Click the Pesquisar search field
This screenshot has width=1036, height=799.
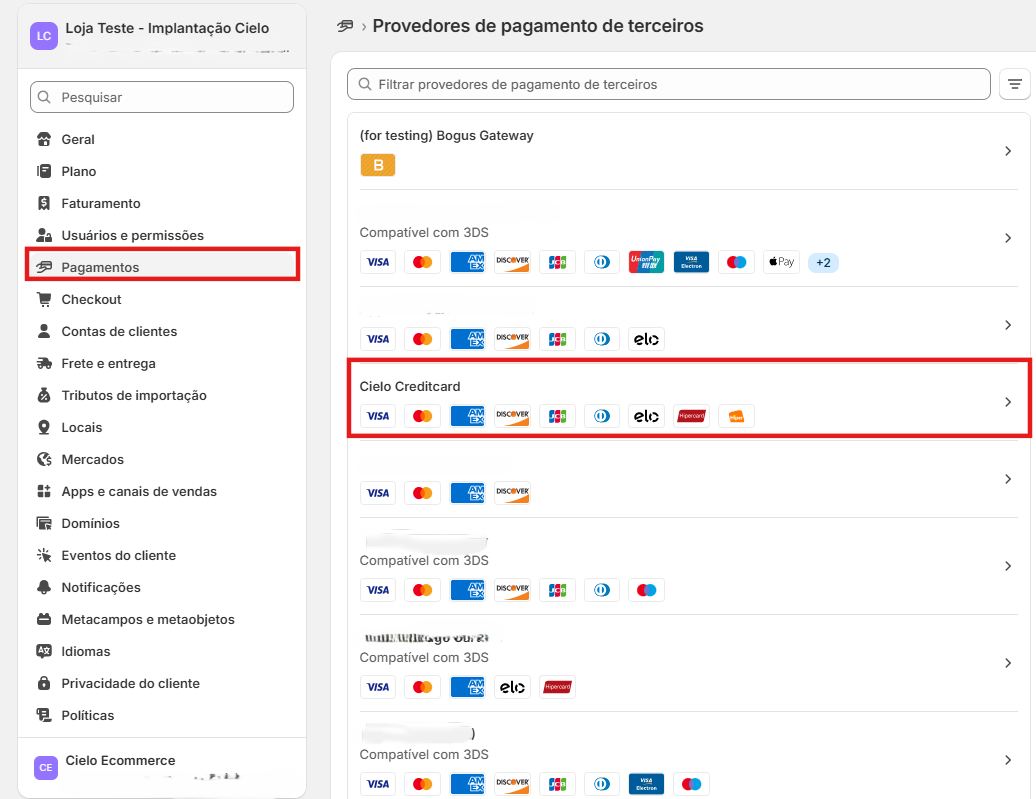point(162,97)
